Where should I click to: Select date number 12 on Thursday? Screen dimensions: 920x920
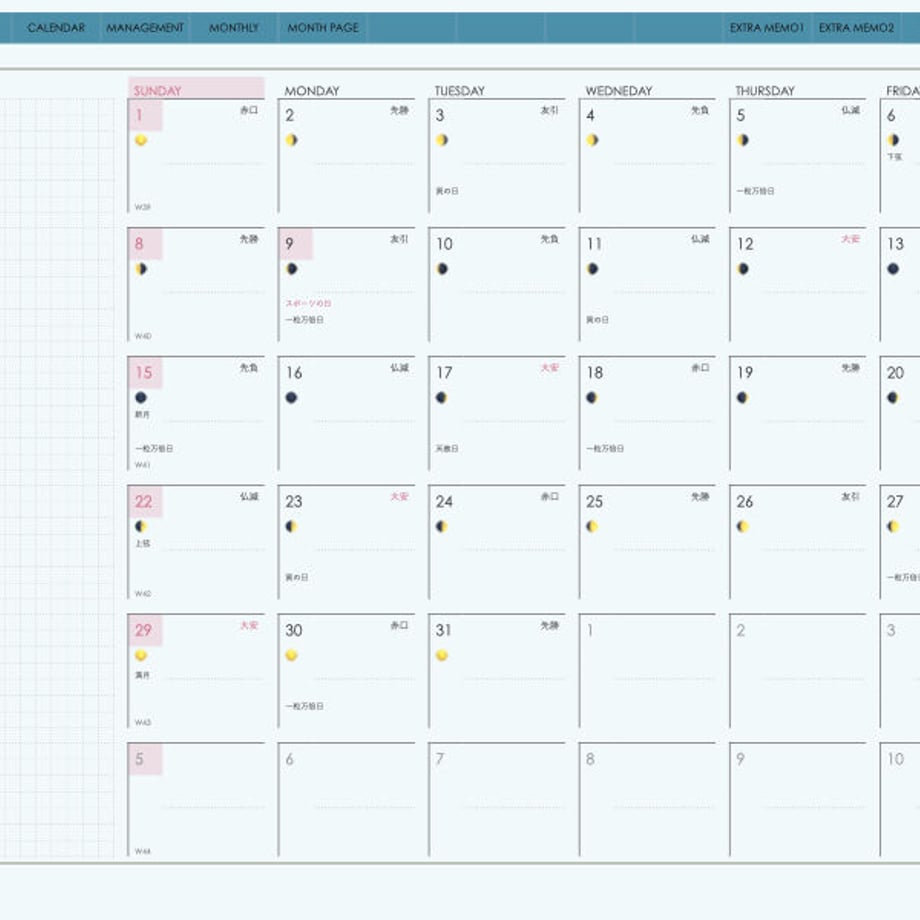tap(745, 243)
